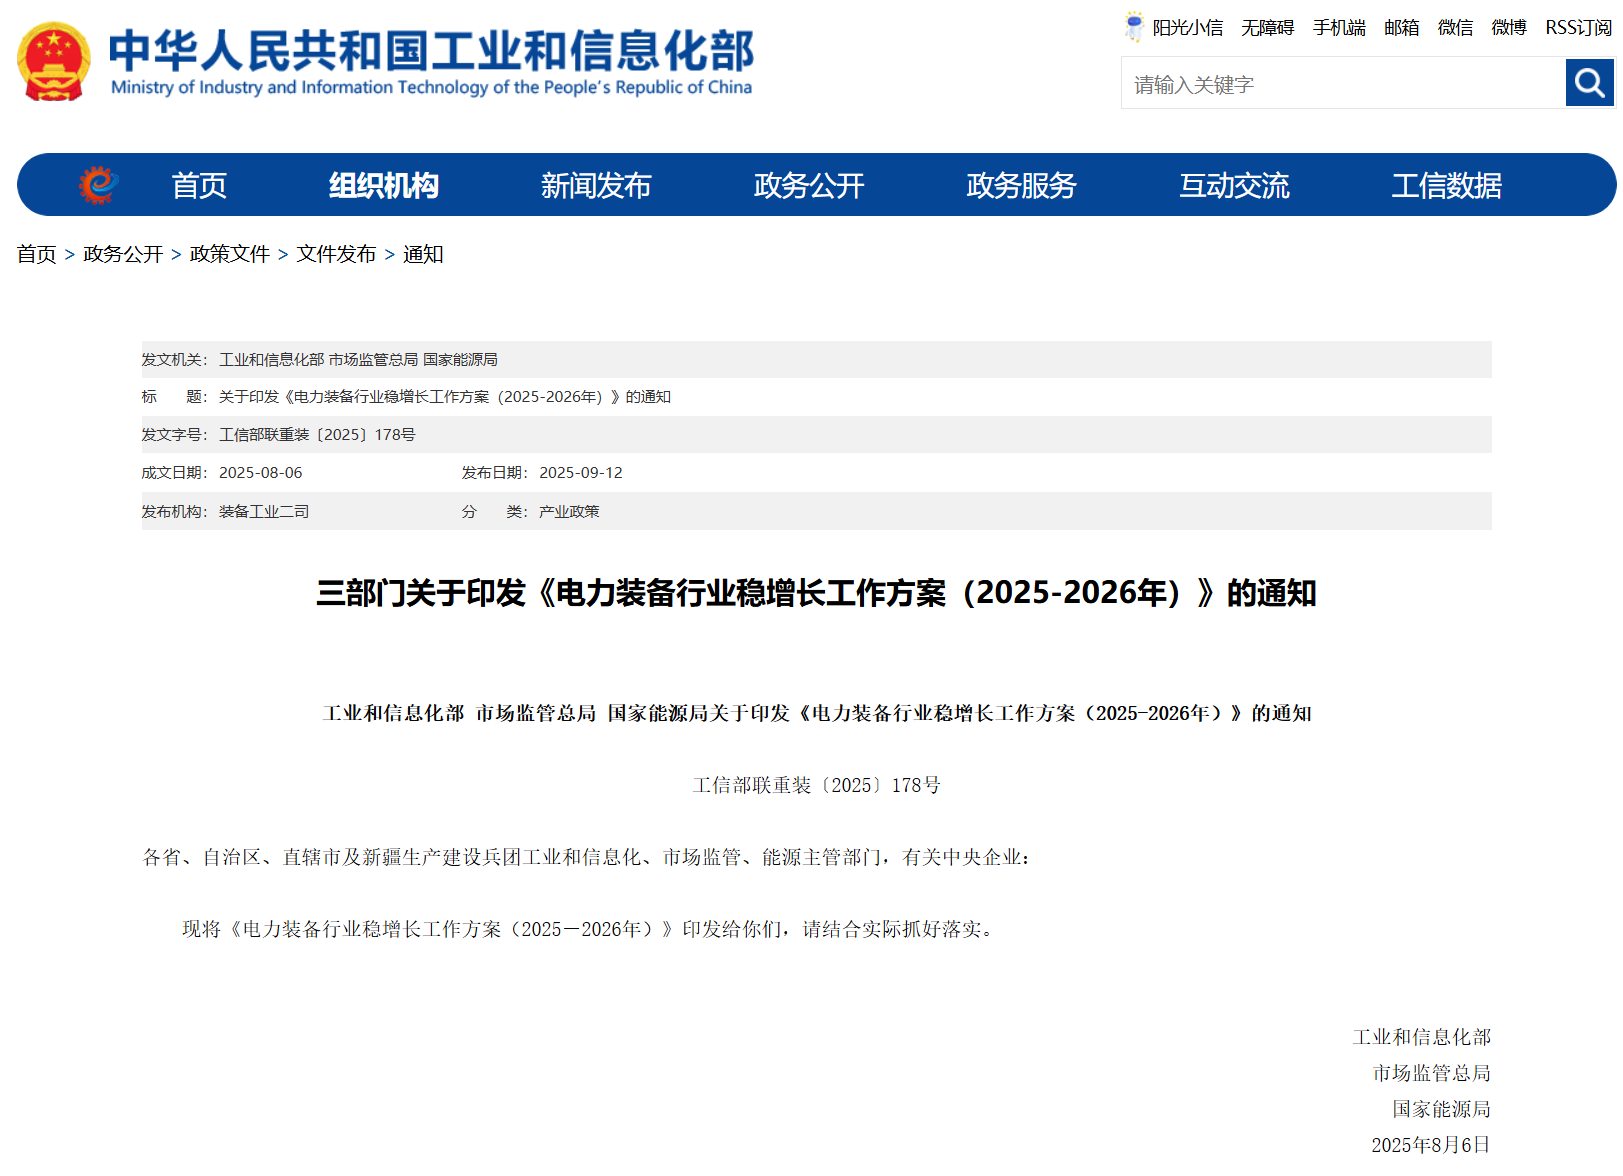Viewport: 1623px width, 1176px height.
Task: Open 工信数据 from the navigation bar
Action: (x=1446, y=185)
